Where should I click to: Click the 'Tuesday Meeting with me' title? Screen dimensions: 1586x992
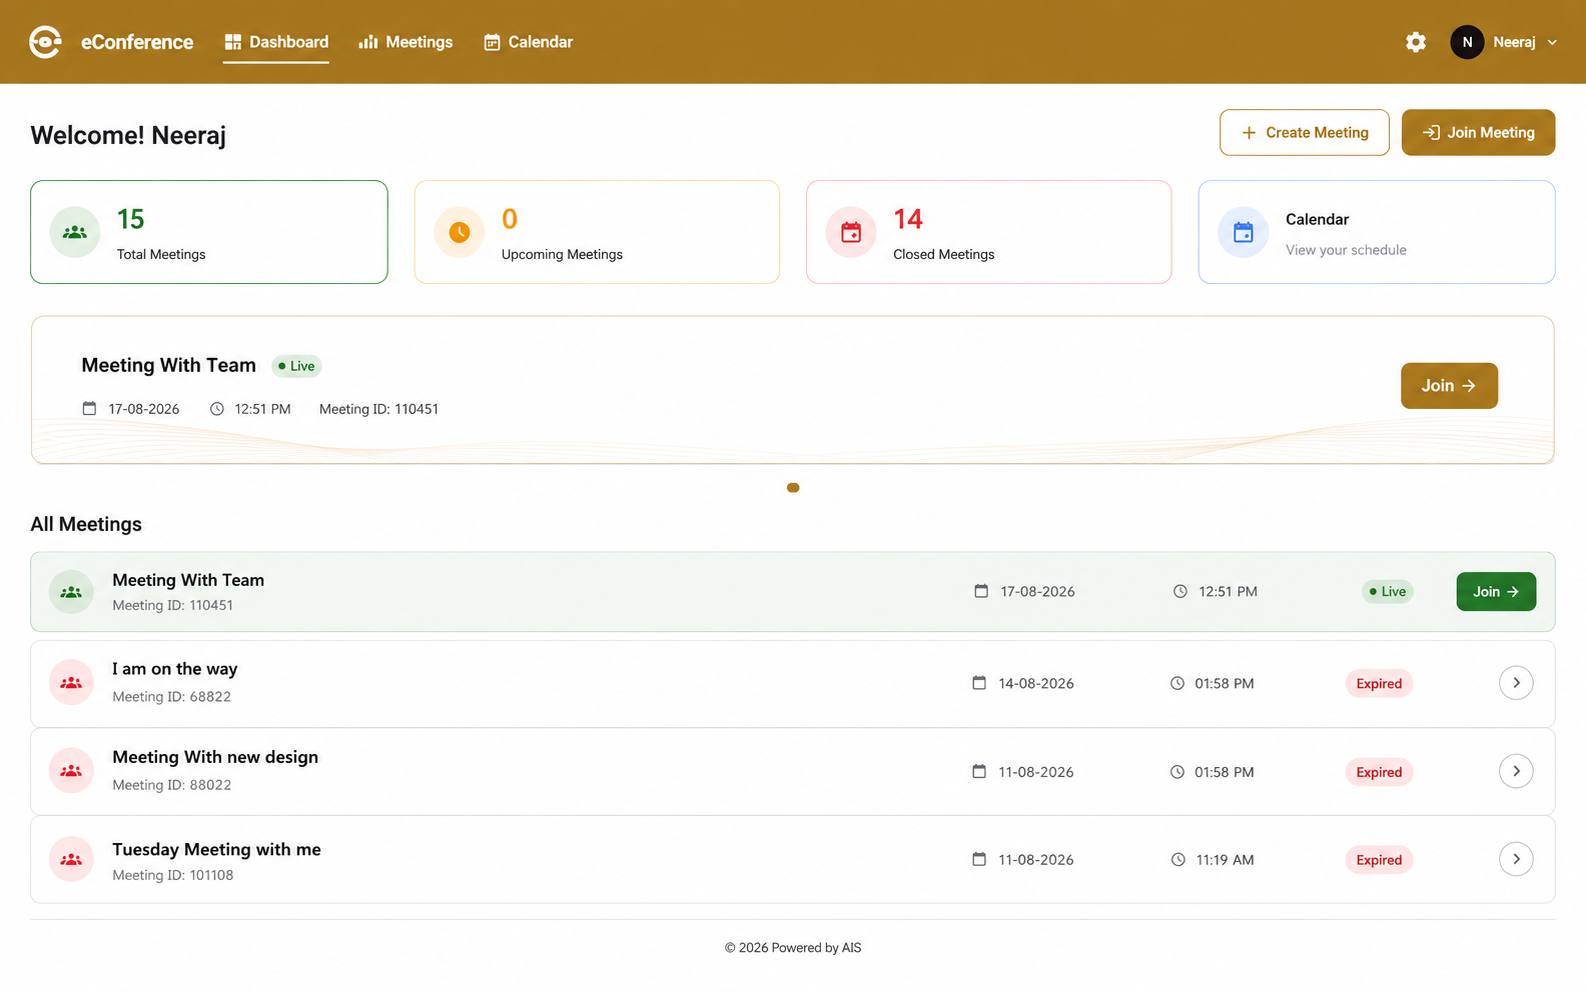pos(217,849)
